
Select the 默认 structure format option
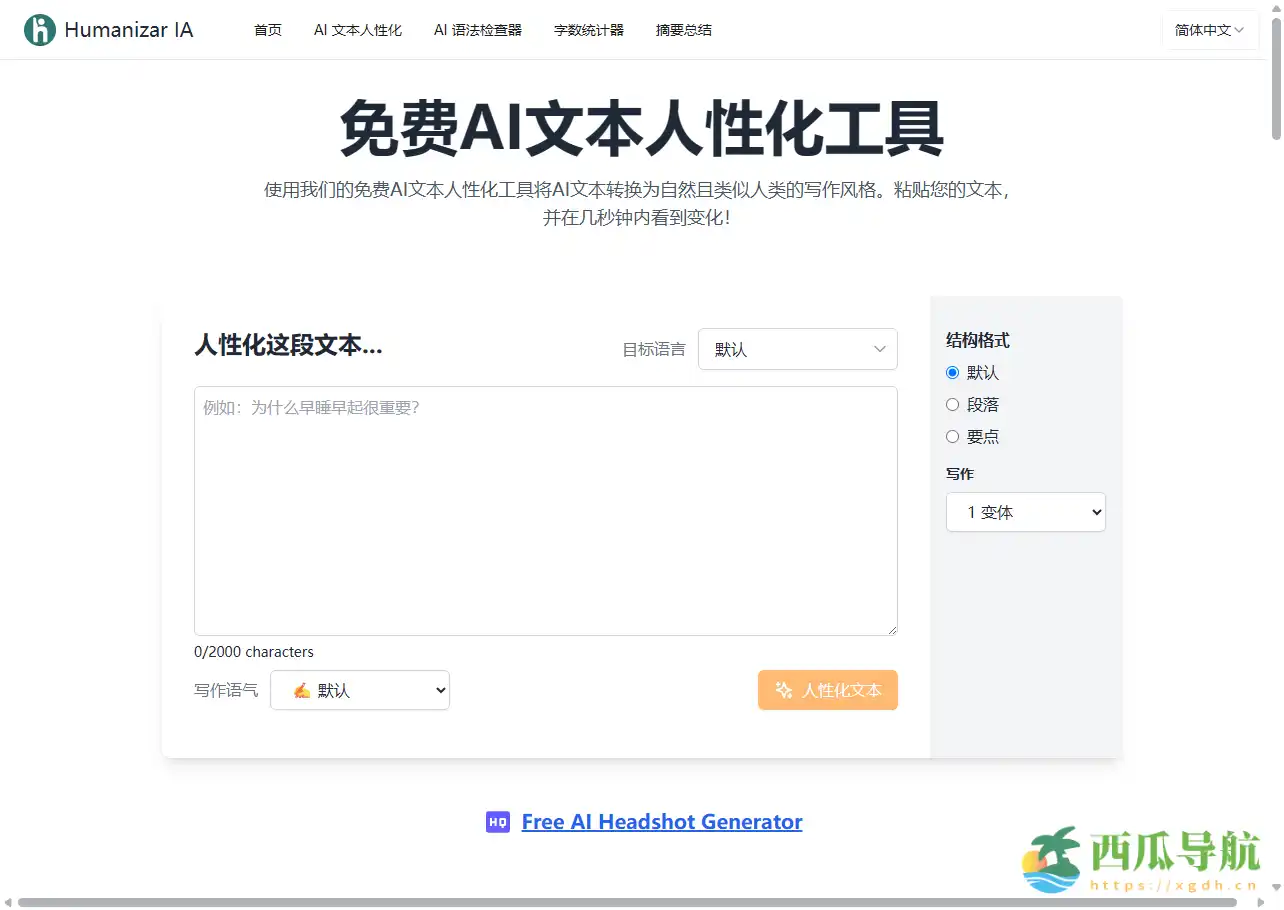[x=952, y=372]
